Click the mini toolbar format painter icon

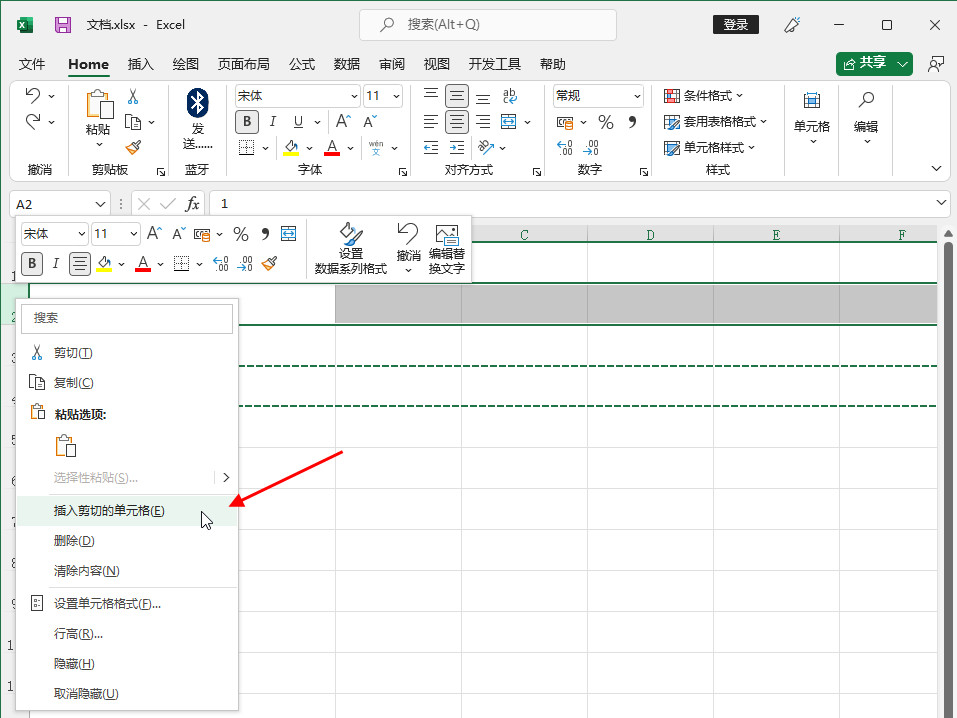269,263
